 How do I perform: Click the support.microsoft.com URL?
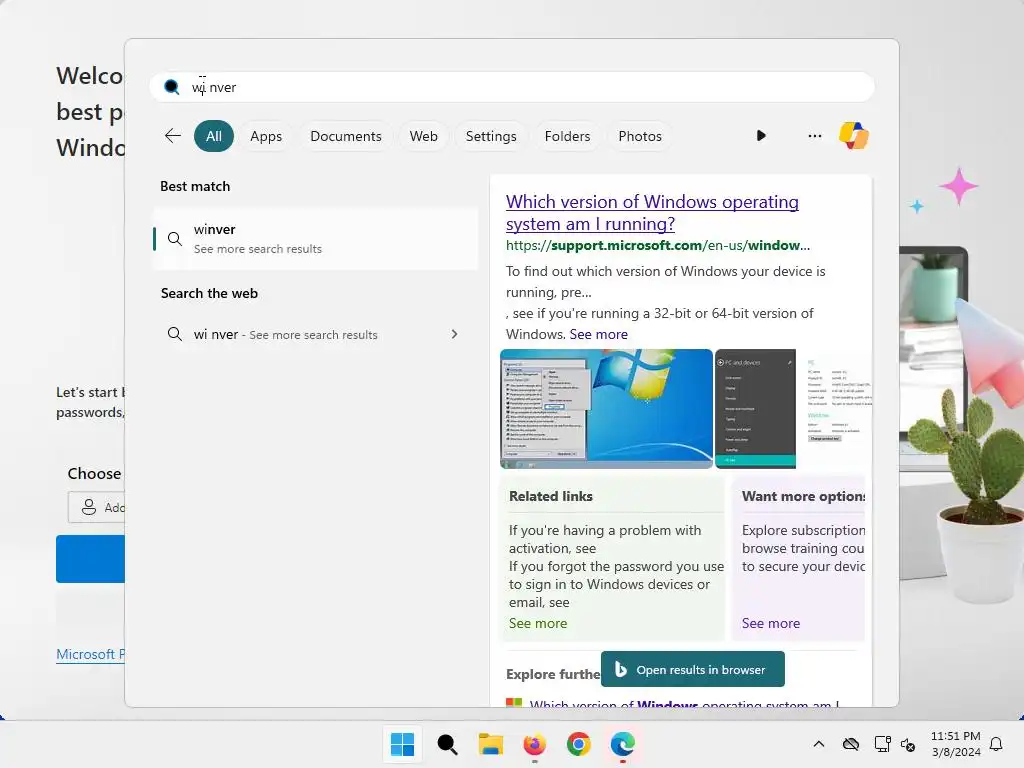[x=658, y=246]
